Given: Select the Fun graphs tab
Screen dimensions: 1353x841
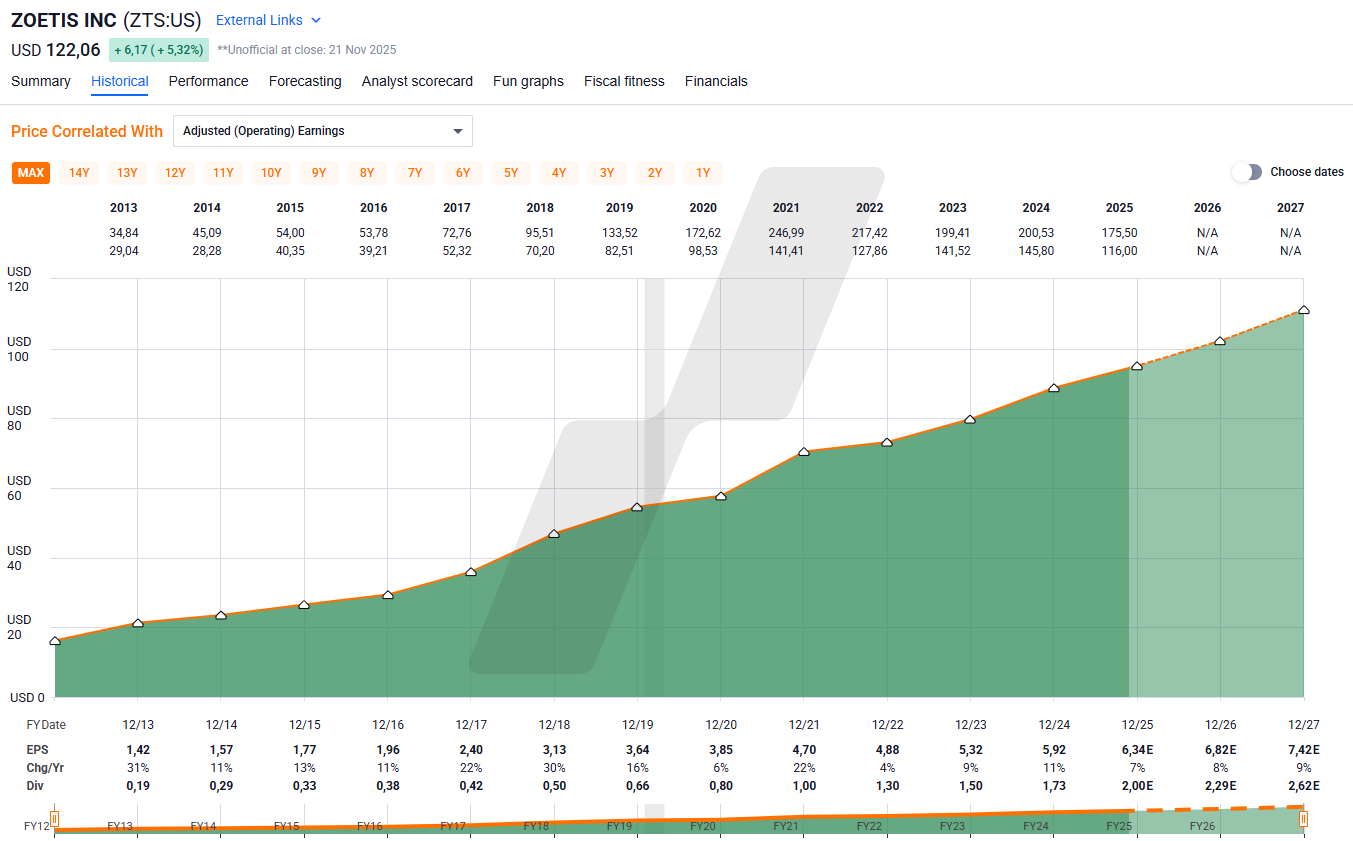Looking at the screenshot, I should point(528,81).
